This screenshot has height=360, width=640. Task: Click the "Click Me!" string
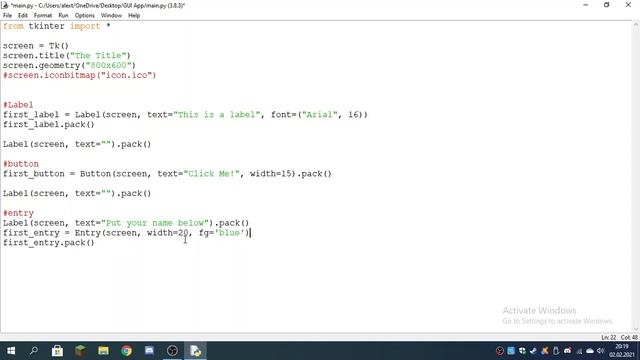click(x=211, y=174)
